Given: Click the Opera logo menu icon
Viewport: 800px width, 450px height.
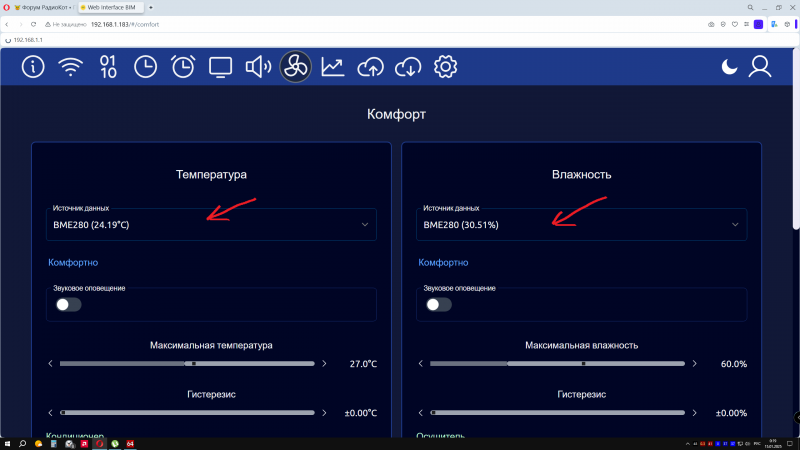Looking at the screenshot, I should pos(6,8).
